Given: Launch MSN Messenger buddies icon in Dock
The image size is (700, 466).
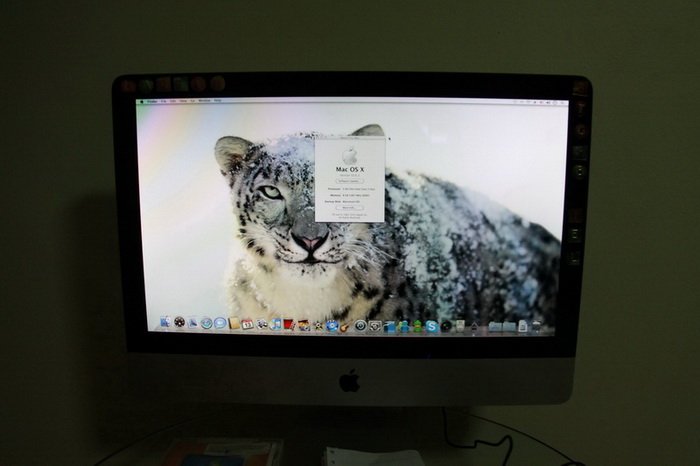Looking at the screenshot, I should 404,326.
